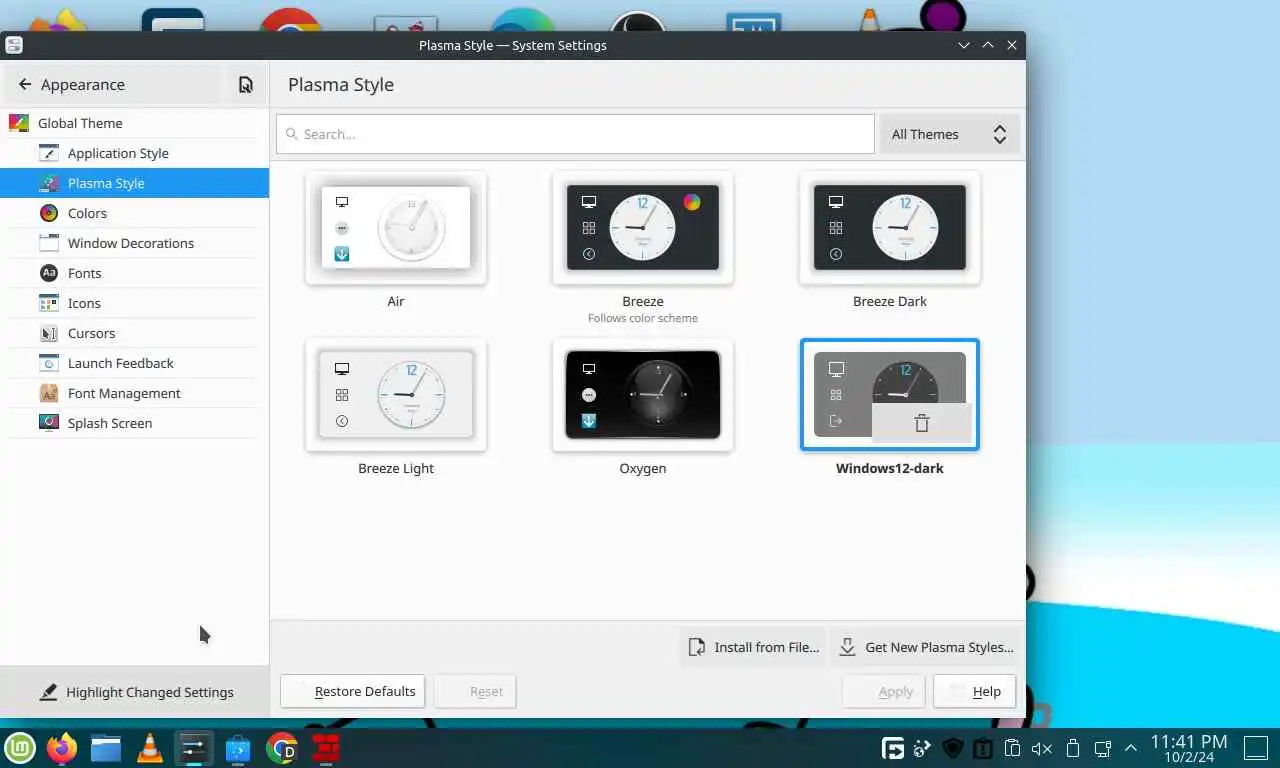Open Splash Screen settings
The height and width of the screenshot is (768, 1280).
(x=134, y=423)
